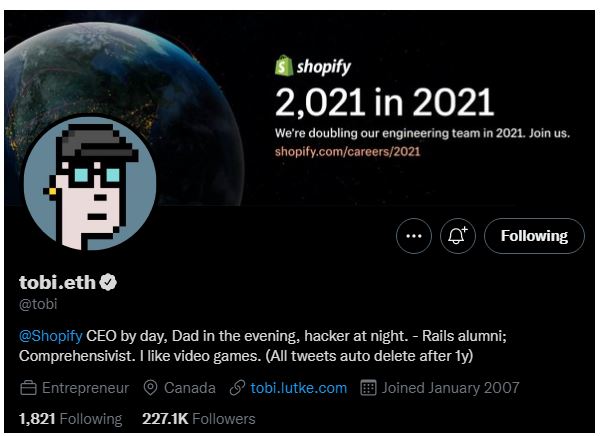Open the three-dots more options menu
The height and width of the screenshot is (436, 601).
[x=414, y=236]
